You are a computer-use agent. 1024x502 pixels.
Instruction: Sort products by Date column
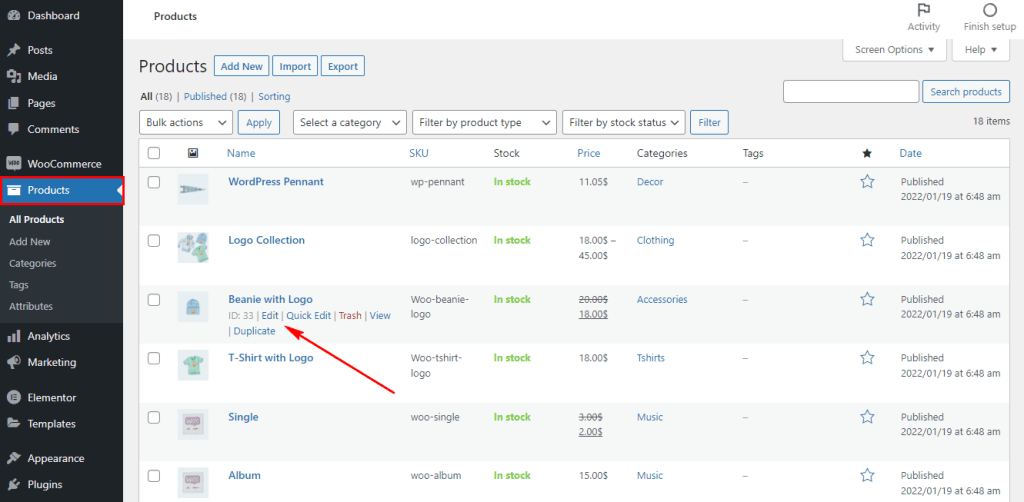point(911,153)
